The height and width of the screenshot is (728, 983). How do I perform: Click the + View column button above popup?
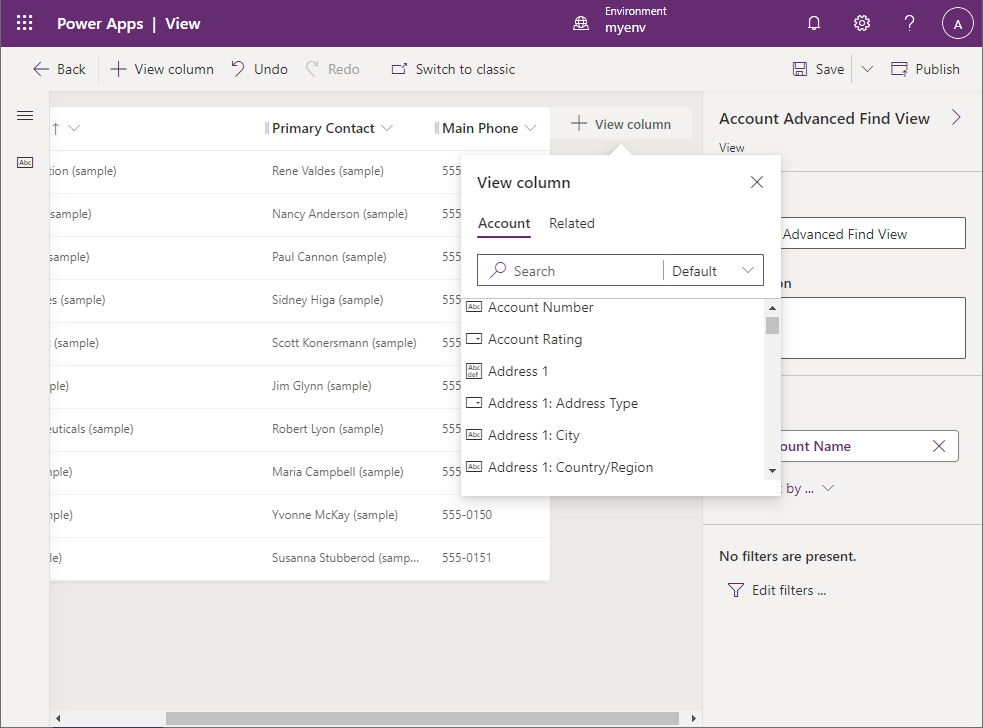pos(621,124)
